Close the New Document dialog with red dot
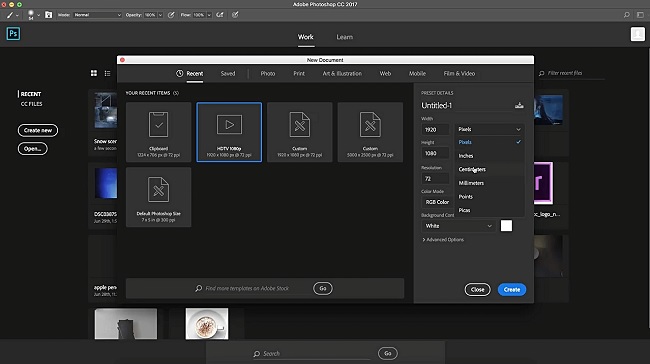 click(x=122, y=60)
